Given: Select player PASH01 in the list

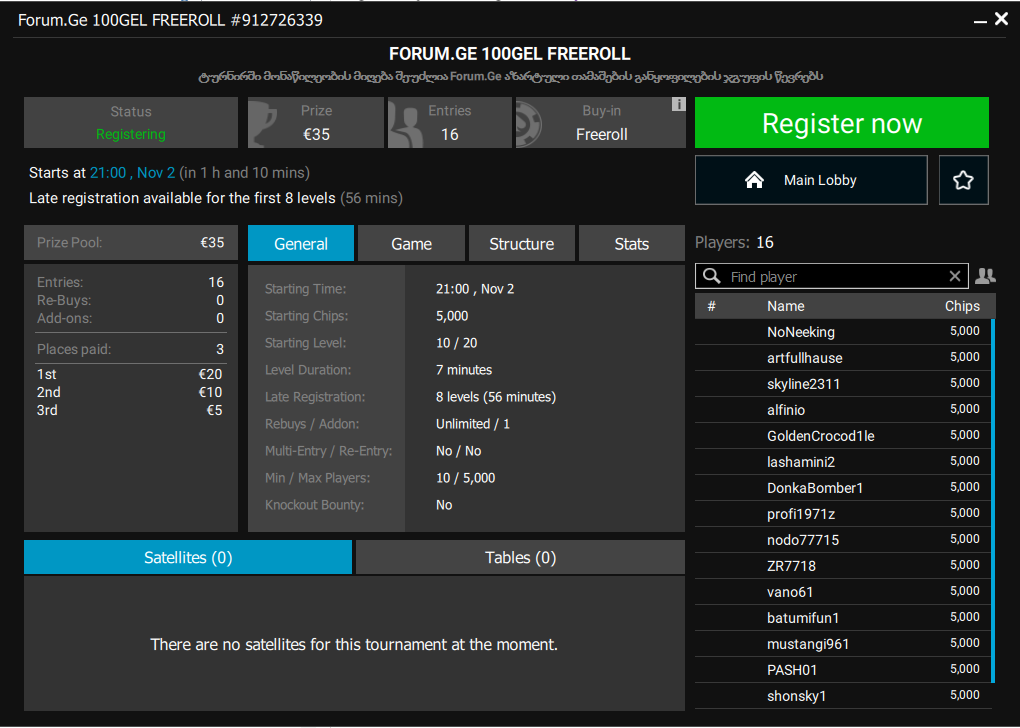Looking at the screenshot, I should point(842,670).
